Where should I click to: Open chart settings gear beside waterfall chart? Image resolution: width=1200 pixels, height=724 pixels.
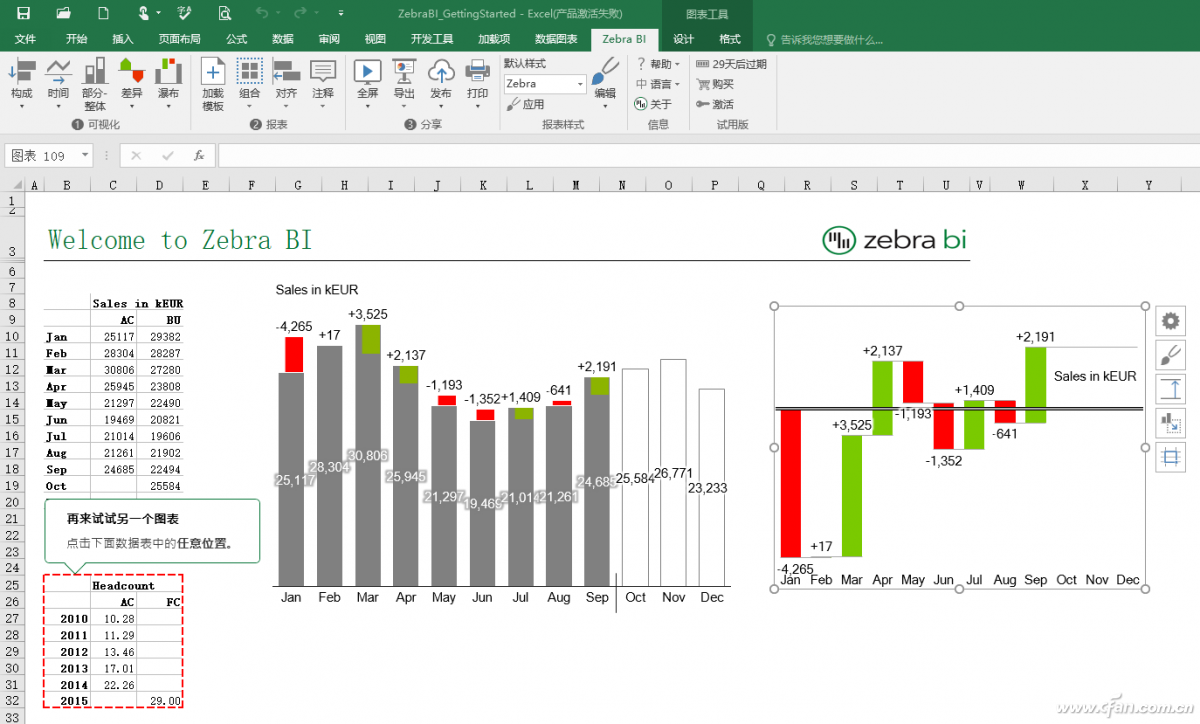click(1171, 321)
